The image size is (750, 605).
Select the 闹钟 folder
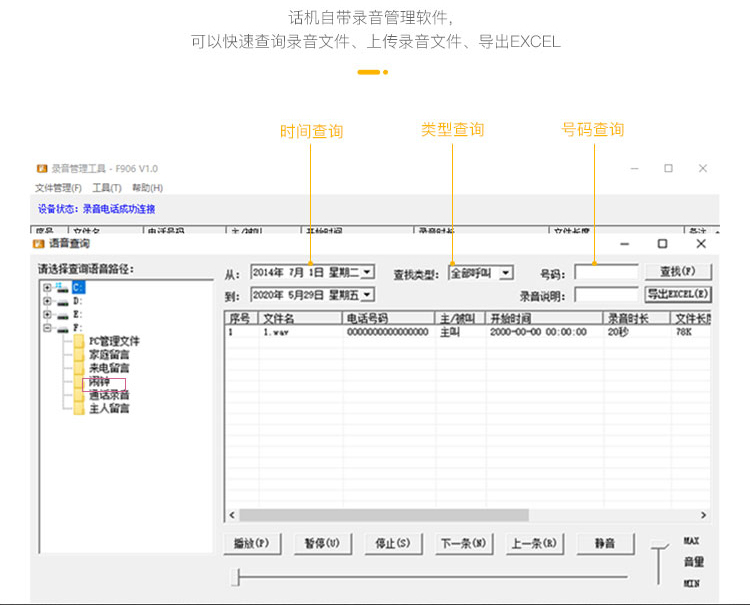point(99,382)
